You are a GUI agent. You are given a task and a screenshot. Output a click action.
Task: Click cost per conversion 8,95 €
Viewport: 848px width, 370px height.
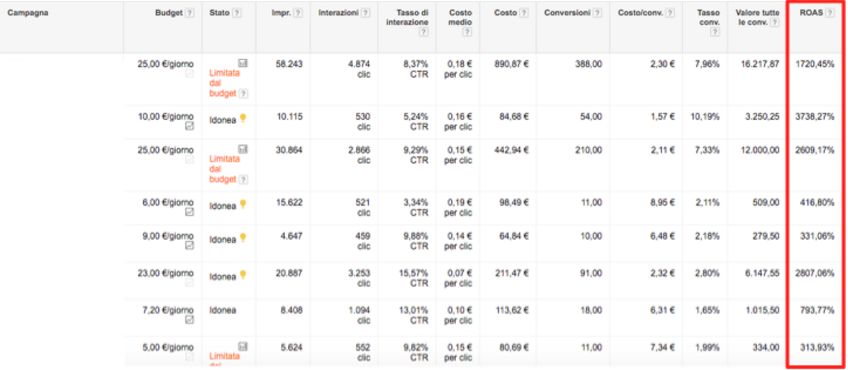pyautogui.click(x=661, y=202)
